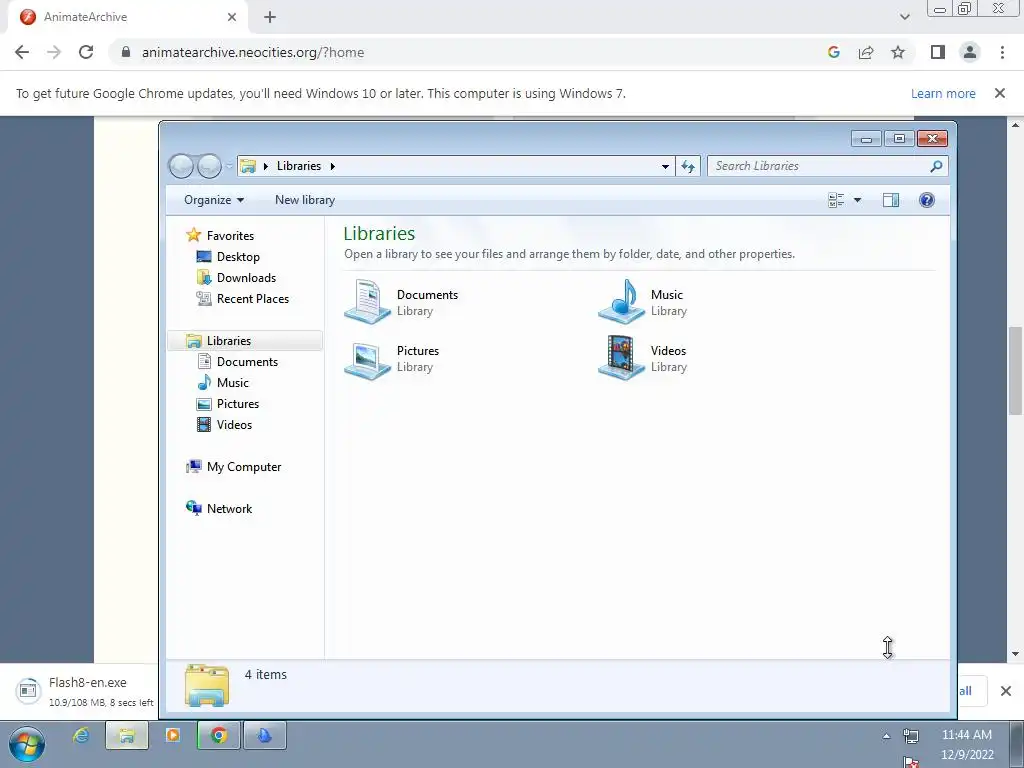Click the Explorer back navigation button

tap(181, 167)
